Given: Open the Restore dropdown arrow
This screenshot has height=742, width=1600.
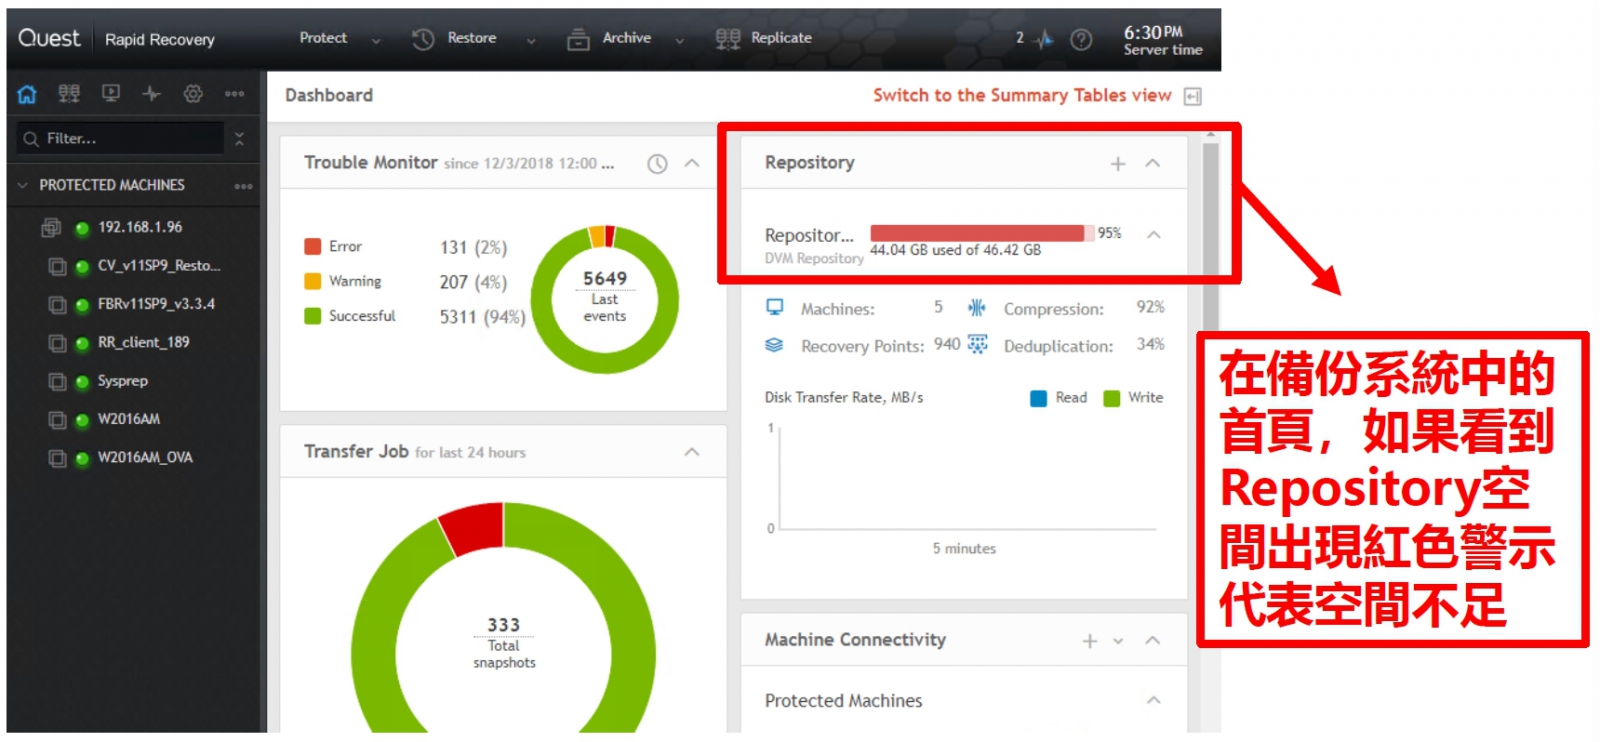Looking at the screenshot, I should (531, 41).
